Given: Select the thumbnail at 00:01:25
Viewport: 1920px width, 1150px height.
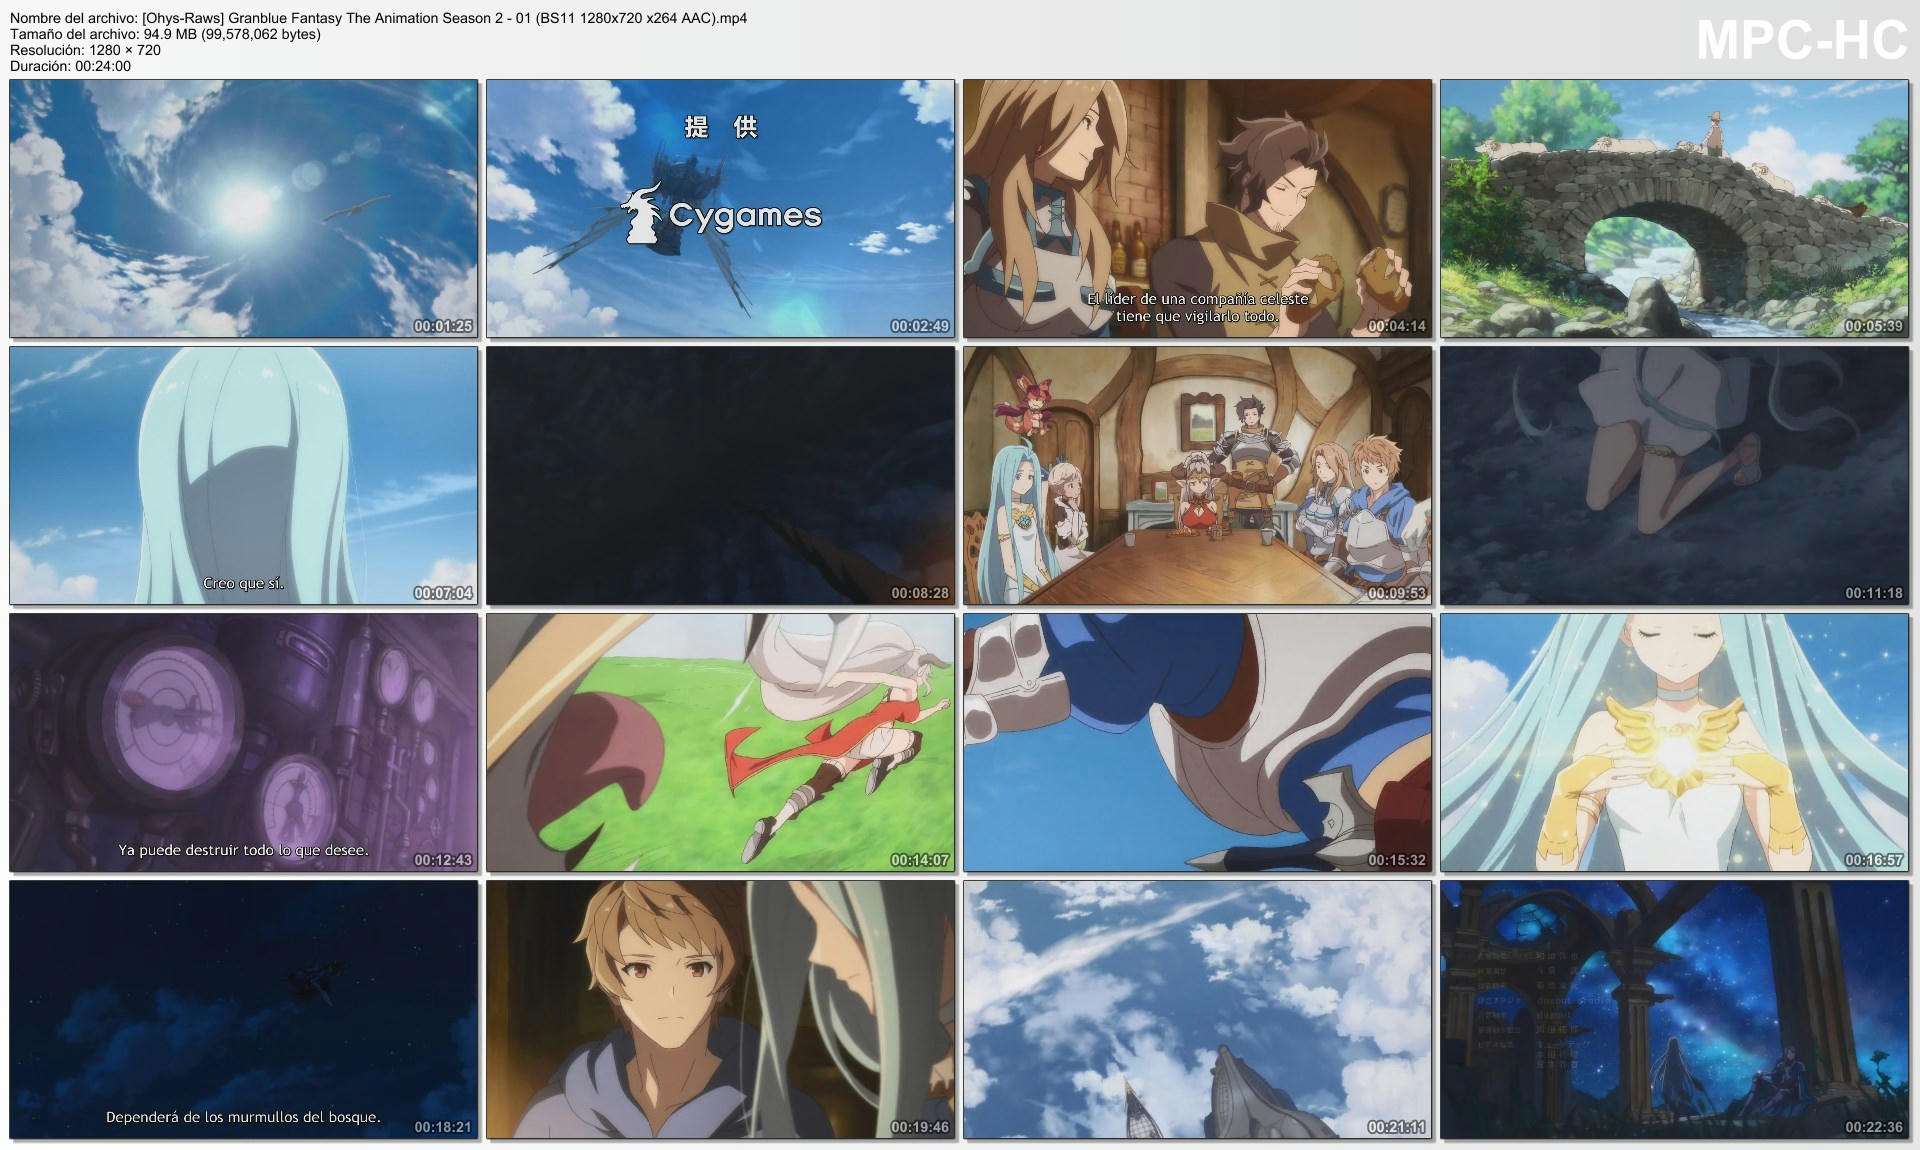Looking at the screenshot, I should coord(244,209).
